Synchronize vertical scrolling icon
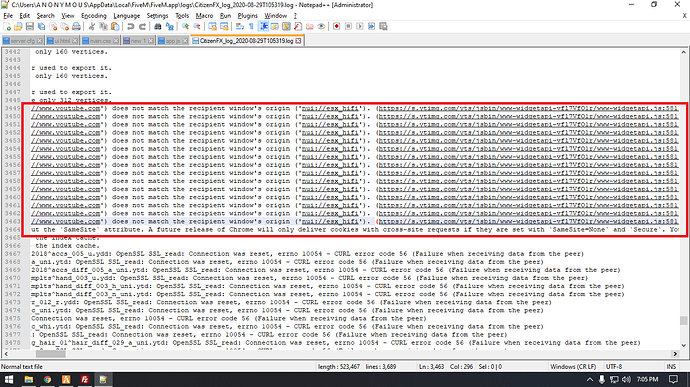The height and width of the screenshot is (387, 690). (213, 26)
